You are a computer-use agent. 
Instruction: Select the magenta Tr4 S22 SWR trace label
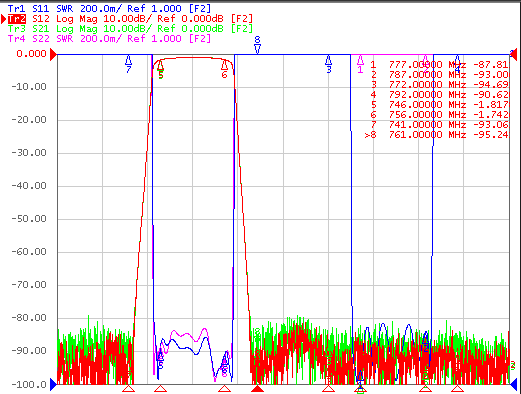(x=109, y=39)
